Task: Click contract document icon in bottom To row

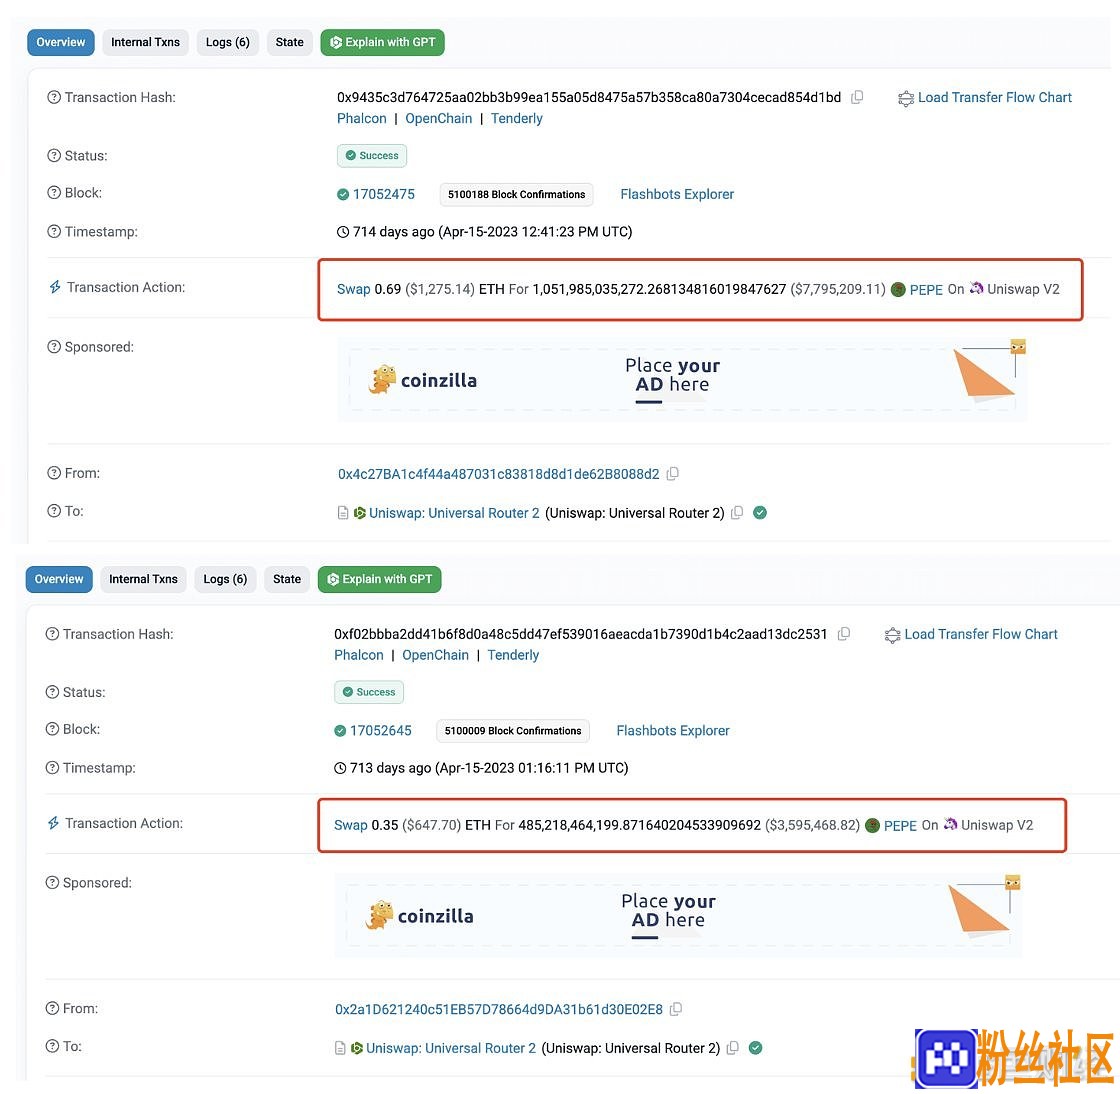Action: click(340, 1048)
